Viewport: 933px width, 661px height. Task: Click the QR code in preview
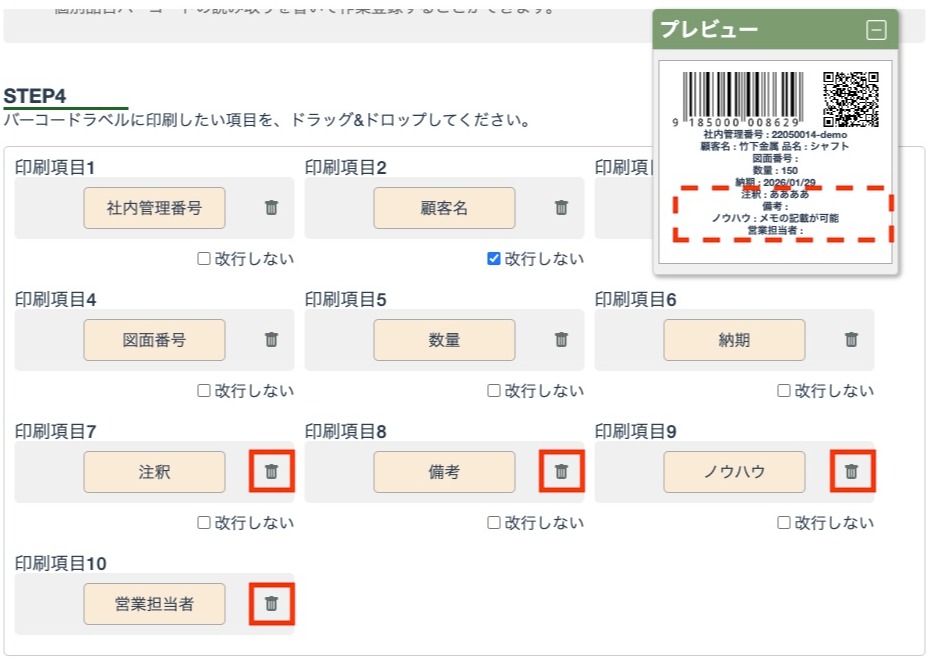click(851, 99)
